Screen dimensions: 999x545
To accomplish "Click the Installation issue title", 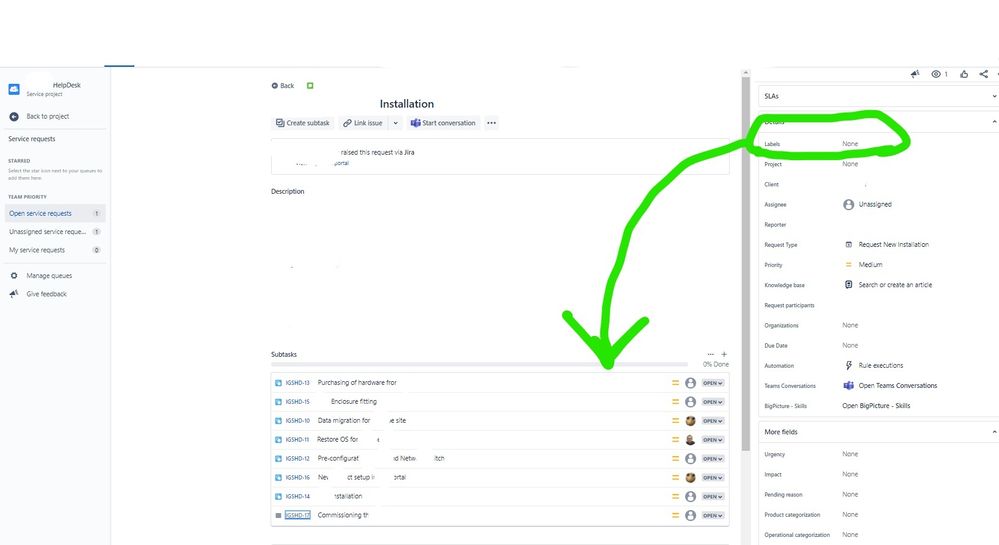I will click(406, 104).
